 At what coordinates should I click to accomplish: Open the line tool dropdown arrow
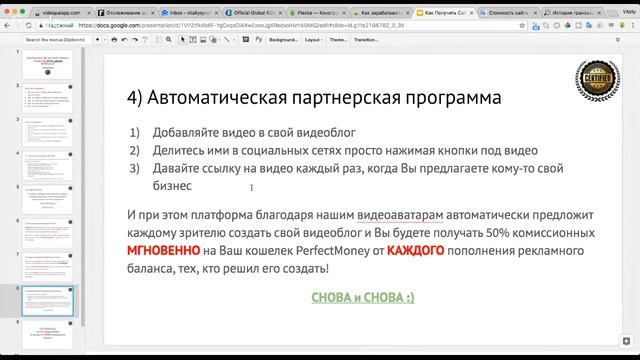(234, 40)
